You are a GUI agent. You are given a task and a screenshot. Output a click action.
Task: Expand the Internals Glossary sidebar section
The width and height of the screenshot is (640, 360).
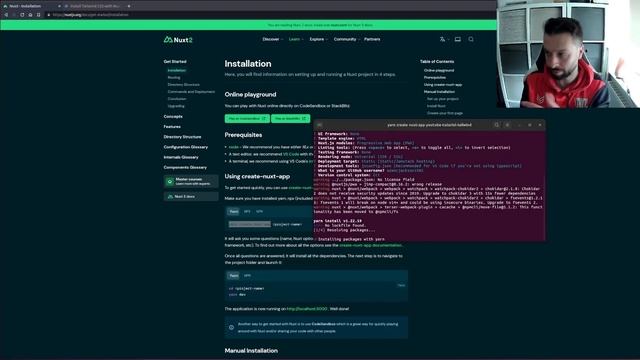coord(181,157)
